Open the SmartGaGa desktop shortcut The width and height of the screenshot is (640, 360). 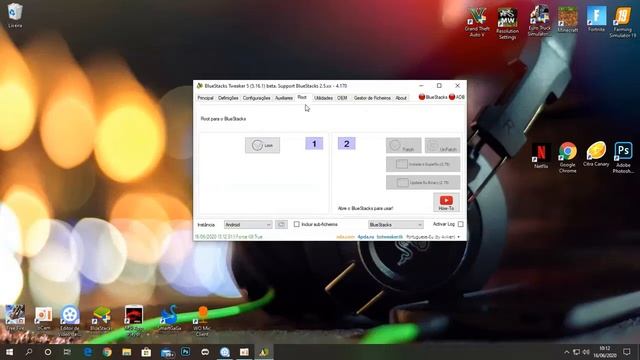[169, 318]
